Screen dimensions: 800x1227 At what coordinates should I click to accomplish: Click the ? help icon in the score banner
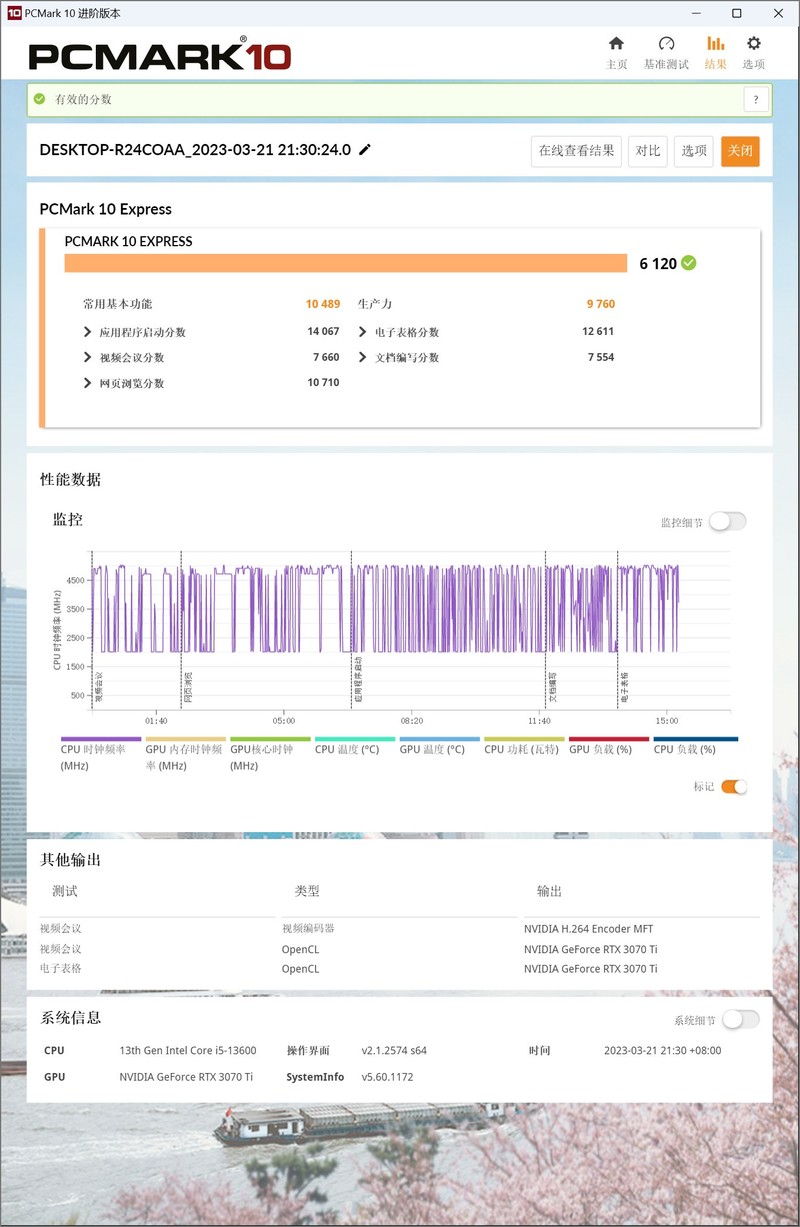[x=755, y=99]
